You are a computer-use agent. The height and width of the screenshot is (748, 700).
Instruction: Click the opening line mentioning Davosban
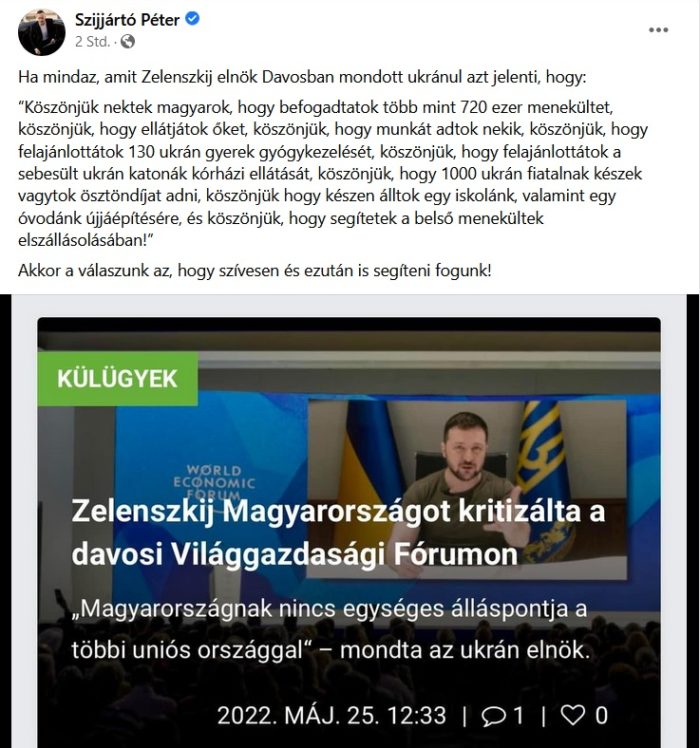coord(302,77)
